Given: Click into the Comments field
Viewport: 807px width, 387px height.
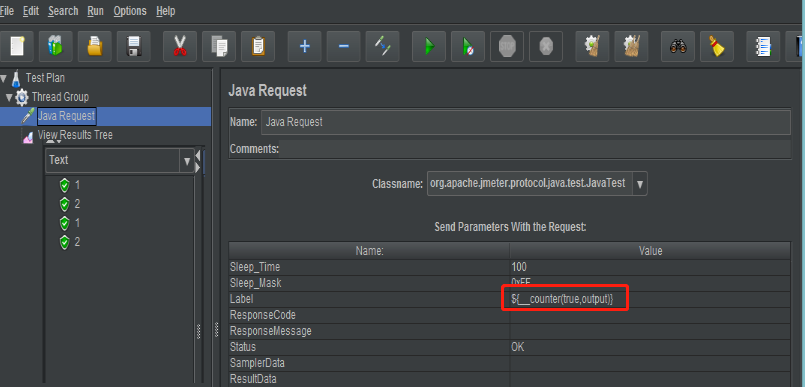Looking at the screenshot, I should point(535,149).
